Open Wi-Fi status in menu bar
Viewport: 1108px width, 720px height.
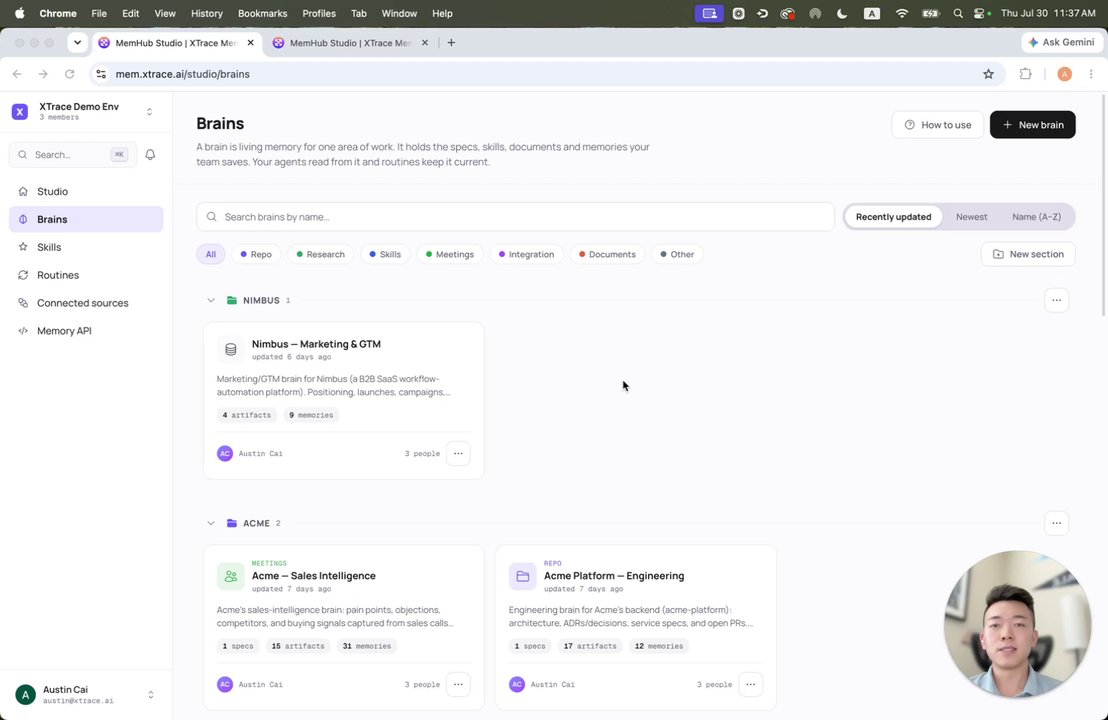tap(902, 13)
